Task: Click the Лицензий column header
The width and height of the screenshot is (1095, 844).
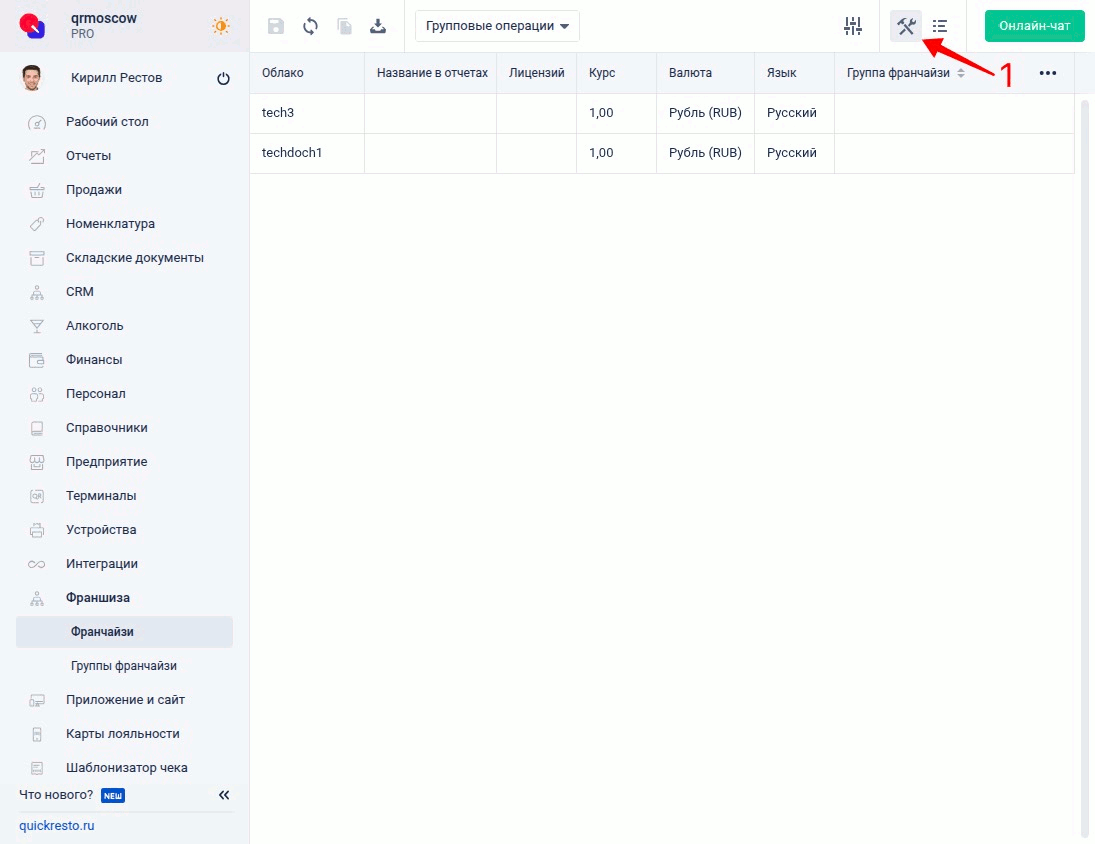Action: click(536, 73)
